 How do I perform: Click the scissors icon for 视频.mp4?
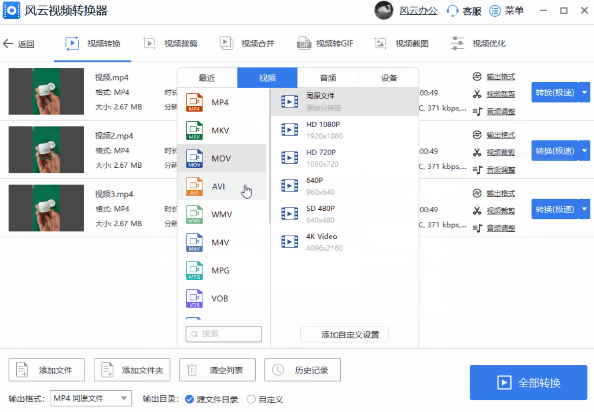(477, 94)
